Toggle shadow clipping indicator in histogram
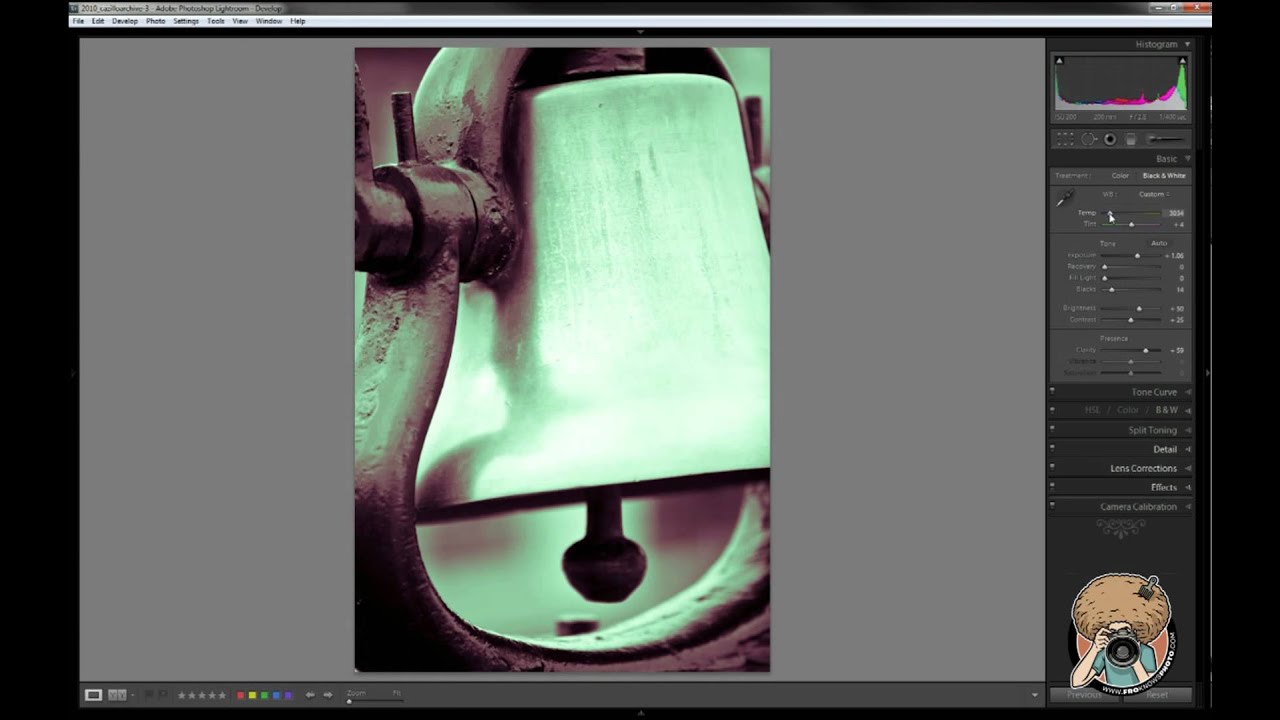The height and width of the screenshot is (720, 1280). click(1059, 61)
